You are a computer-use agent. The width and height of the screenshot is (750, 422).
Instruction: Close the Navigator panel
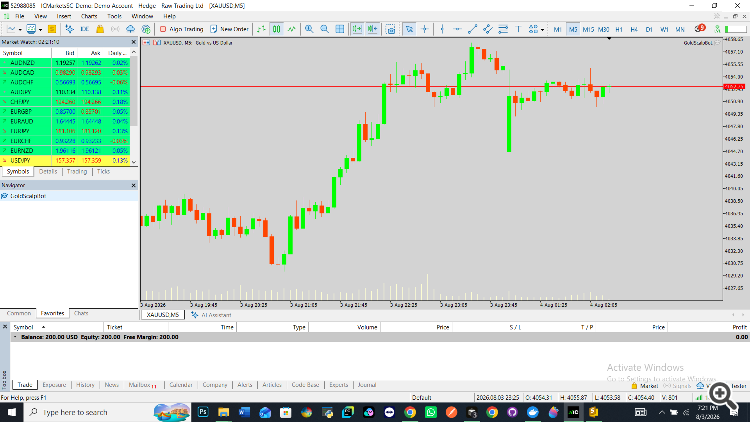(133, 185)
